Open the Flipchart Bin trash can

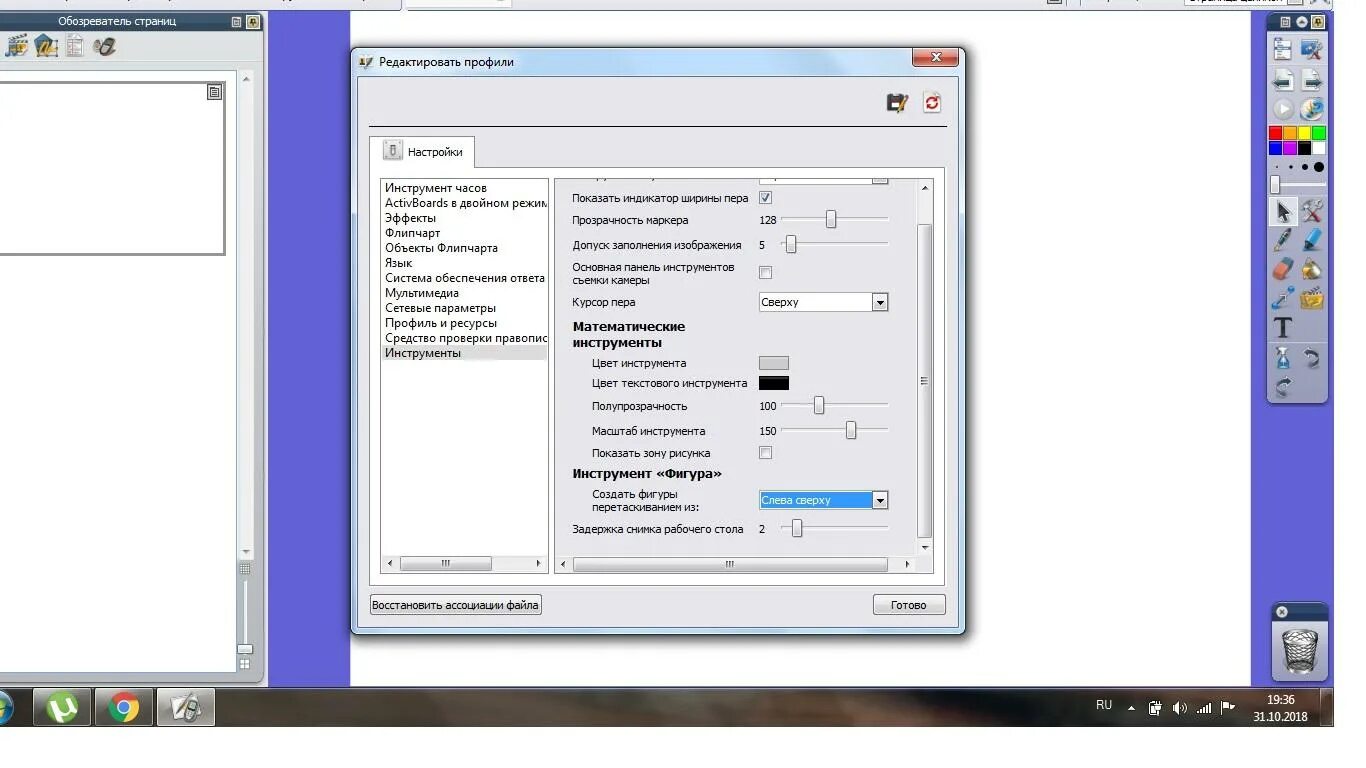(x=1299, y=650)
